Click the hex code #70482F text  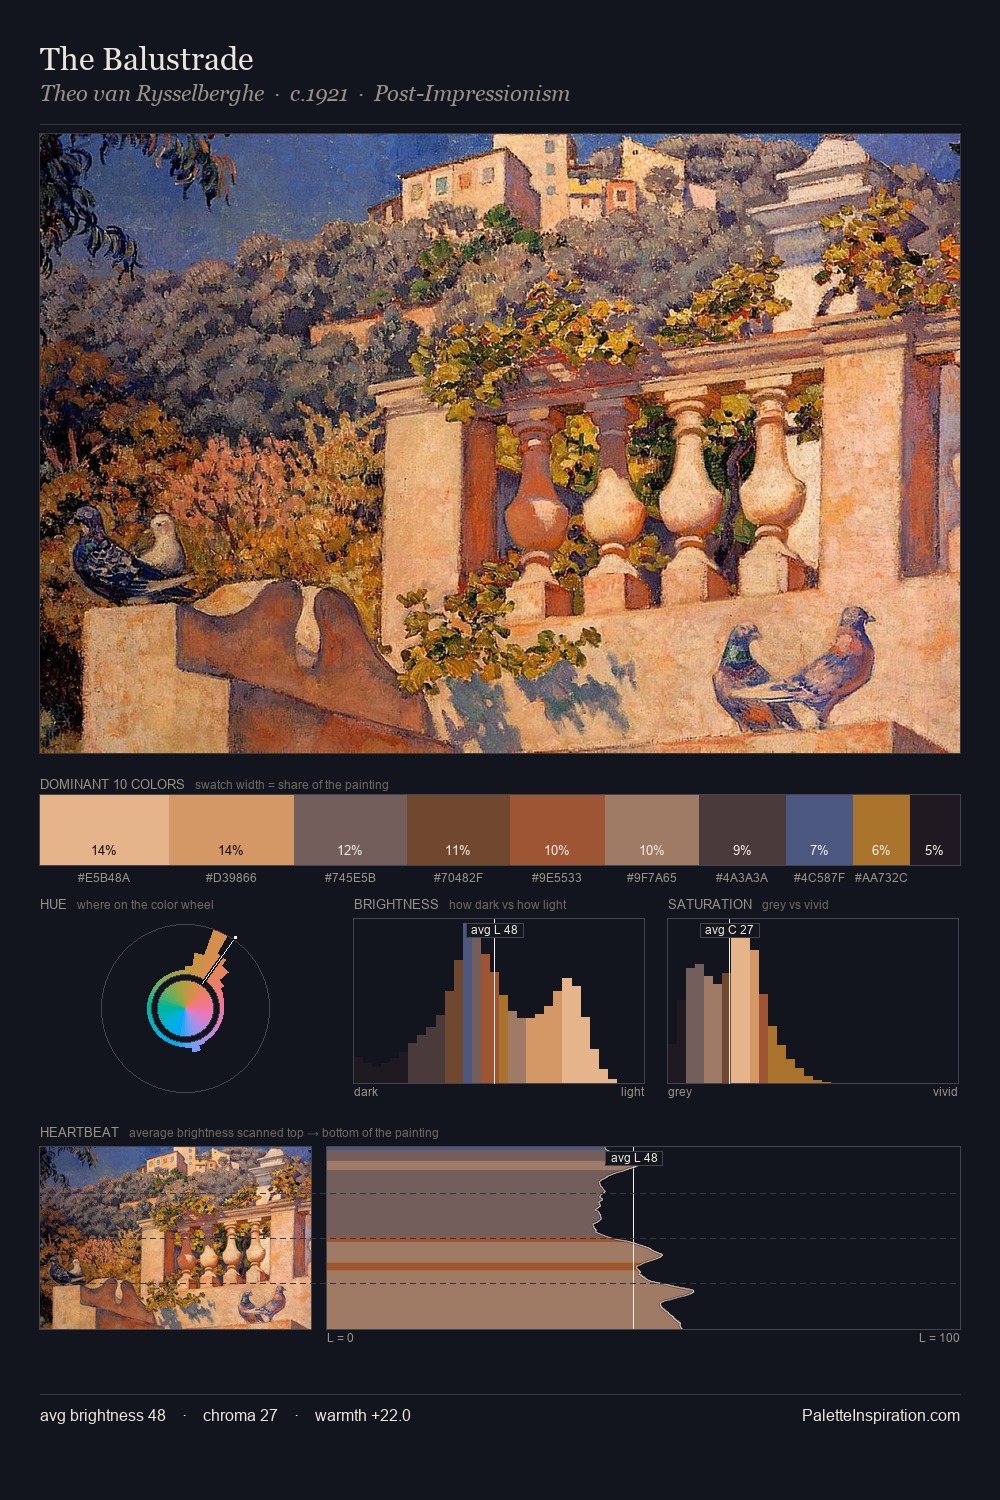click(458, 878)
